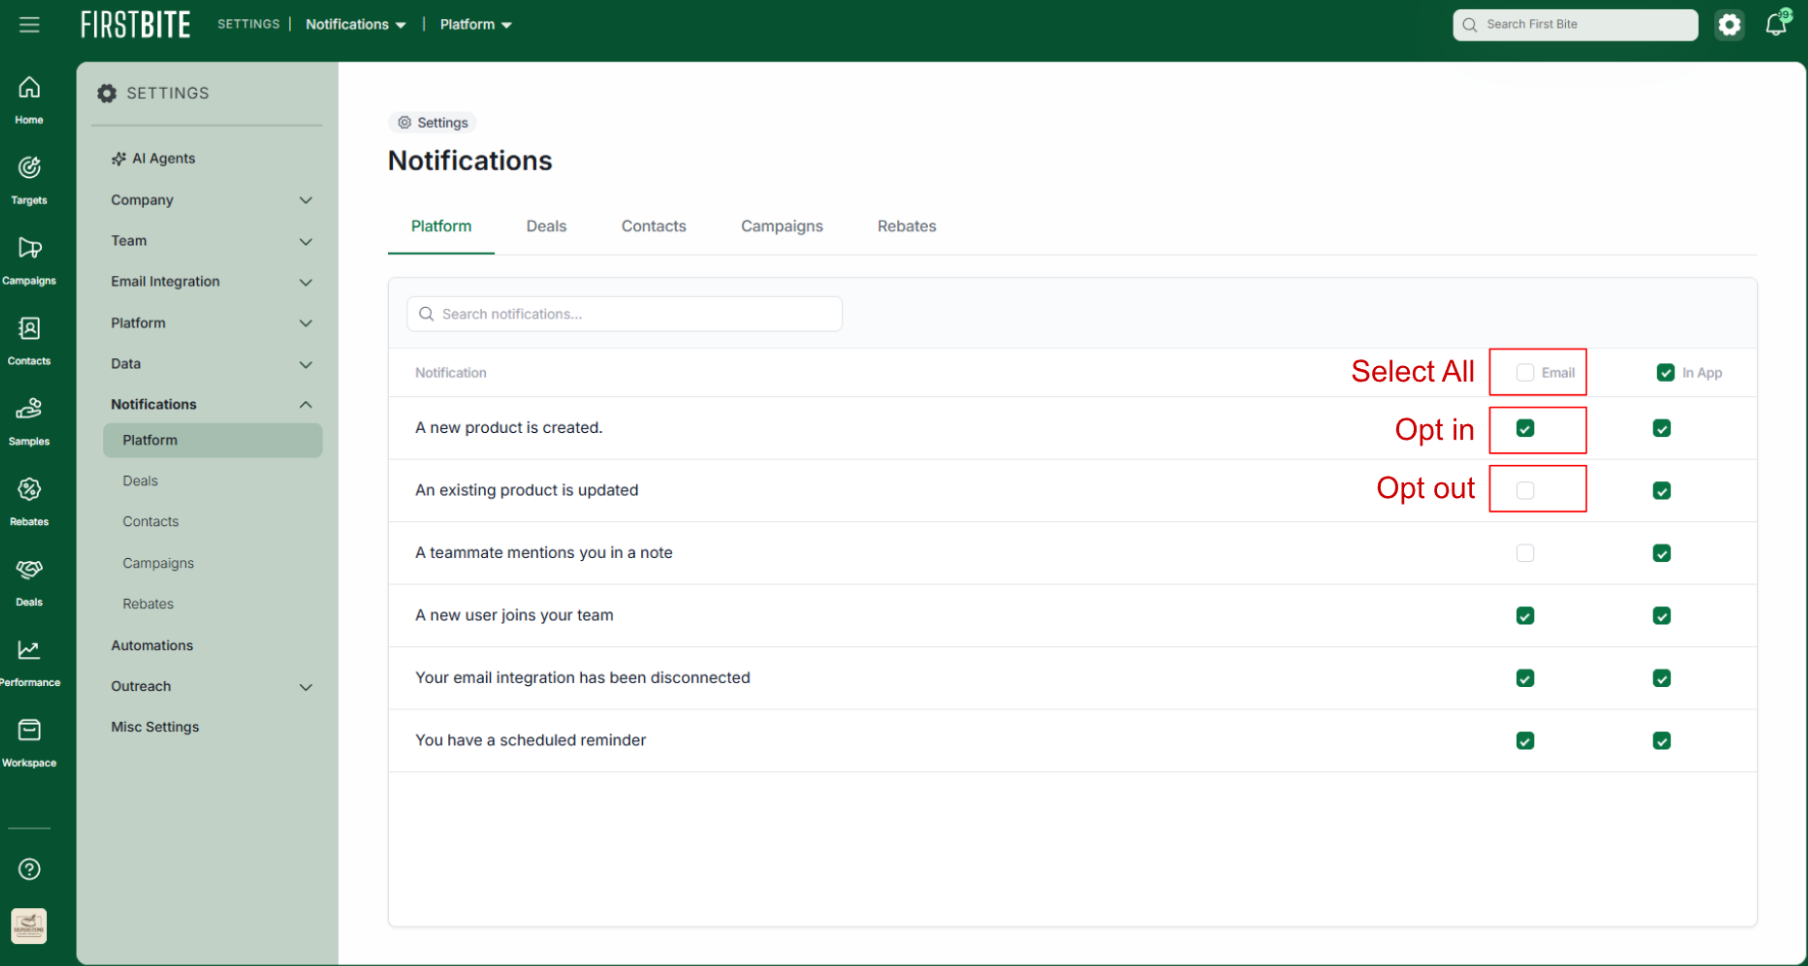Image resolution: width=1808 pixels, height=966 pixels.
Task: Click the Settings breadcrumb chip
Action: point(432,122)
